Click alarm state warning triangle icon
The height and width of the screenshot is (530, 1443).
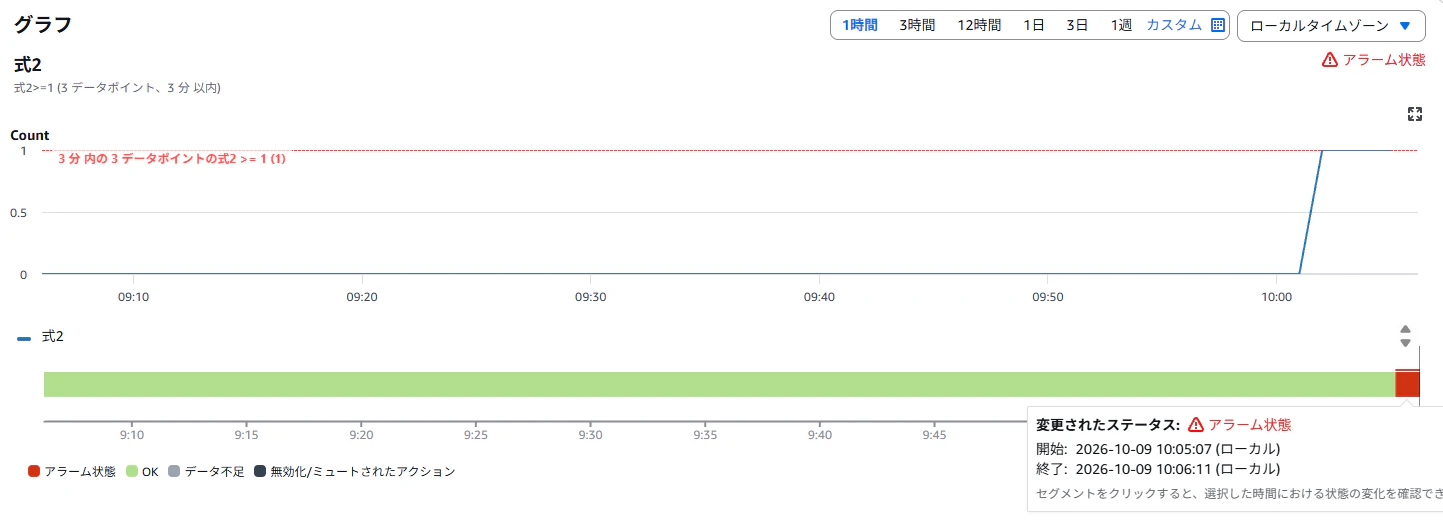(x=1329, y=60)
